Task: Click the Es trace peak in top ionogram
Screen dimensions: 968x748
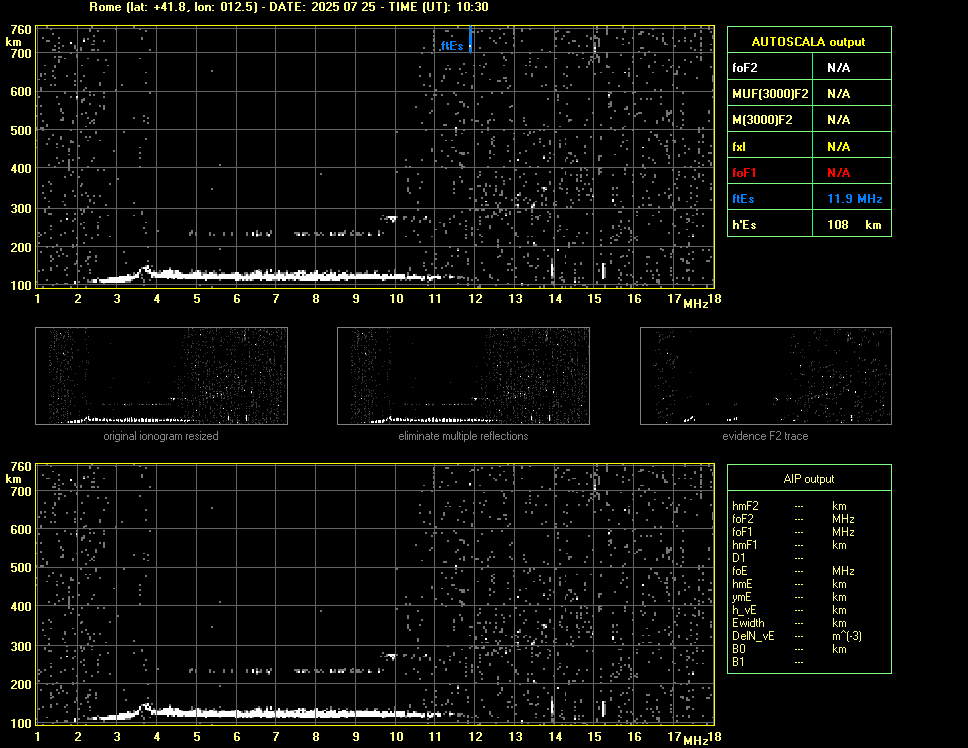Action: [x=146, y=268]
